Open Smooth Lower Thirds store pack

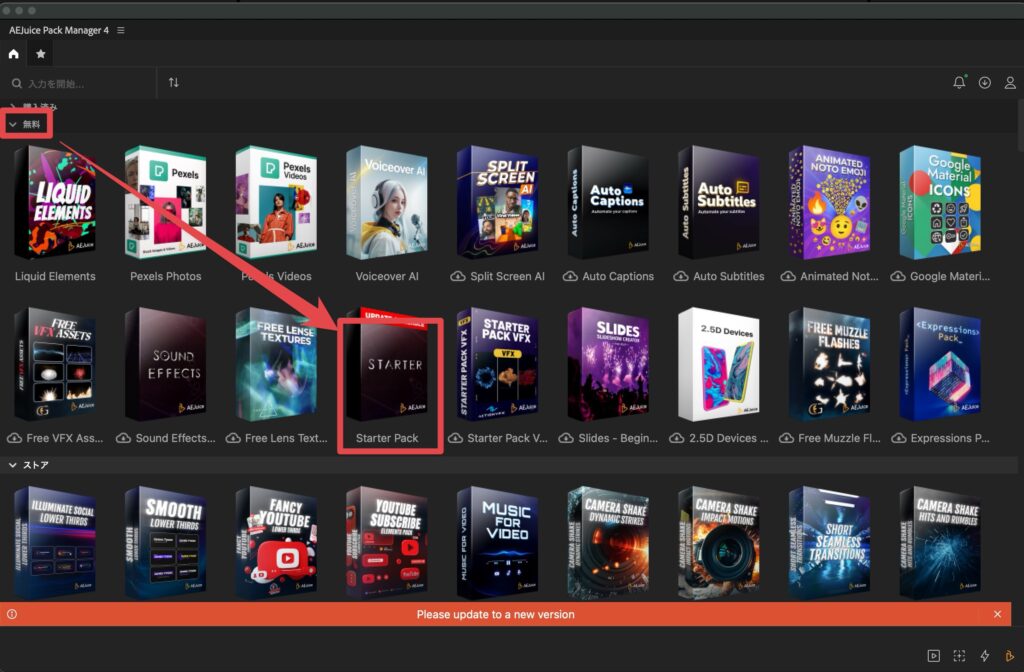coord(165,543)
